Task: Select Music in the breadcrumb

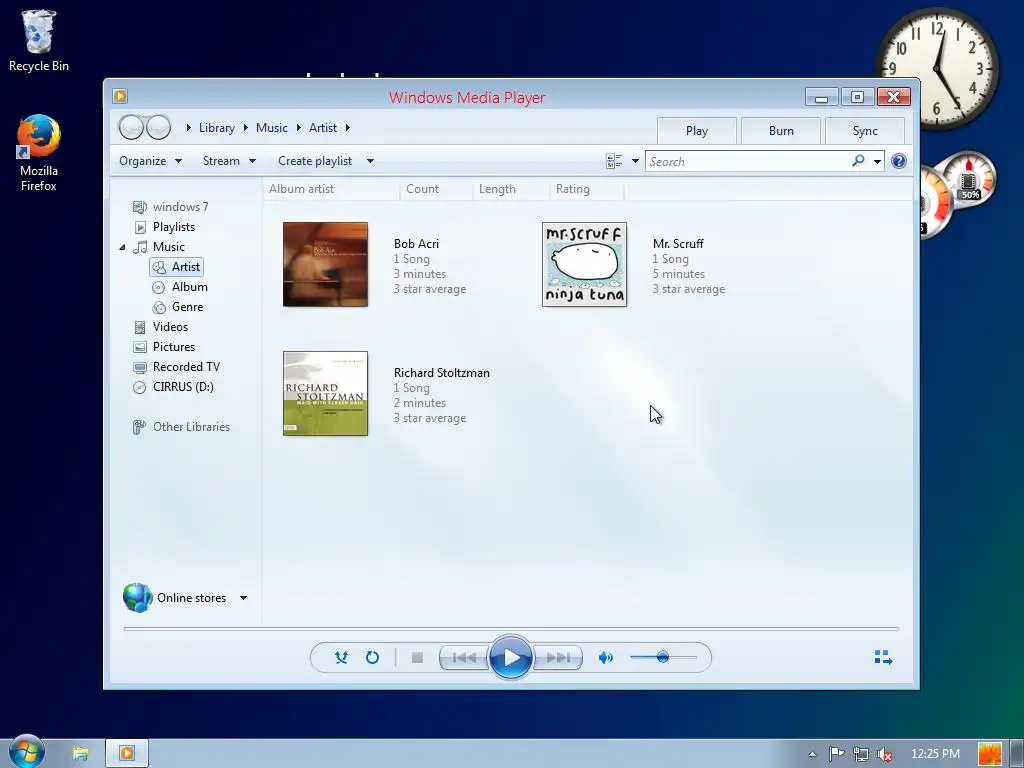Action: (272, 128)
